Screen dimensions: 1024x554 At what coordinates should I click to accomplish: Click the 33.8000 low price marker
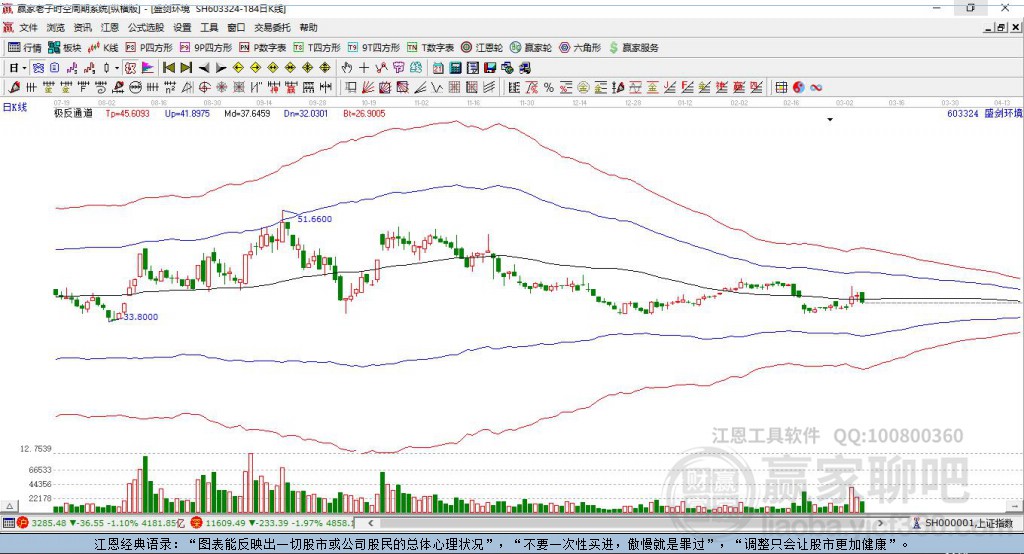[140, 316]
